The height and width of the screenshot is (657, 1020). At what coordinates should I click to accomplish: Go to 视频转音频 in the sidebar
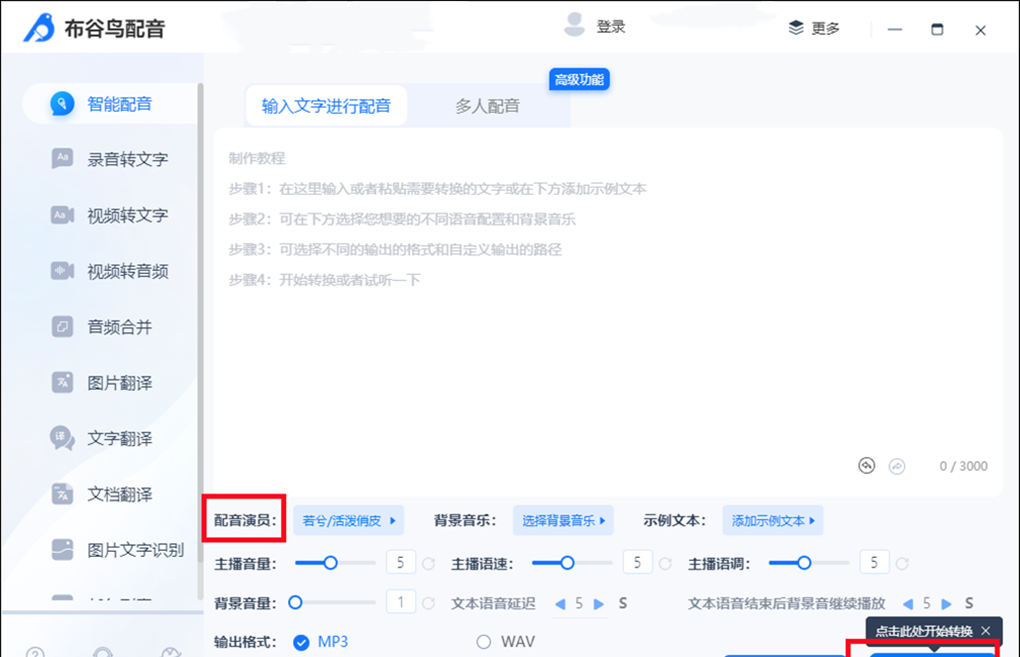pos(111,271)
